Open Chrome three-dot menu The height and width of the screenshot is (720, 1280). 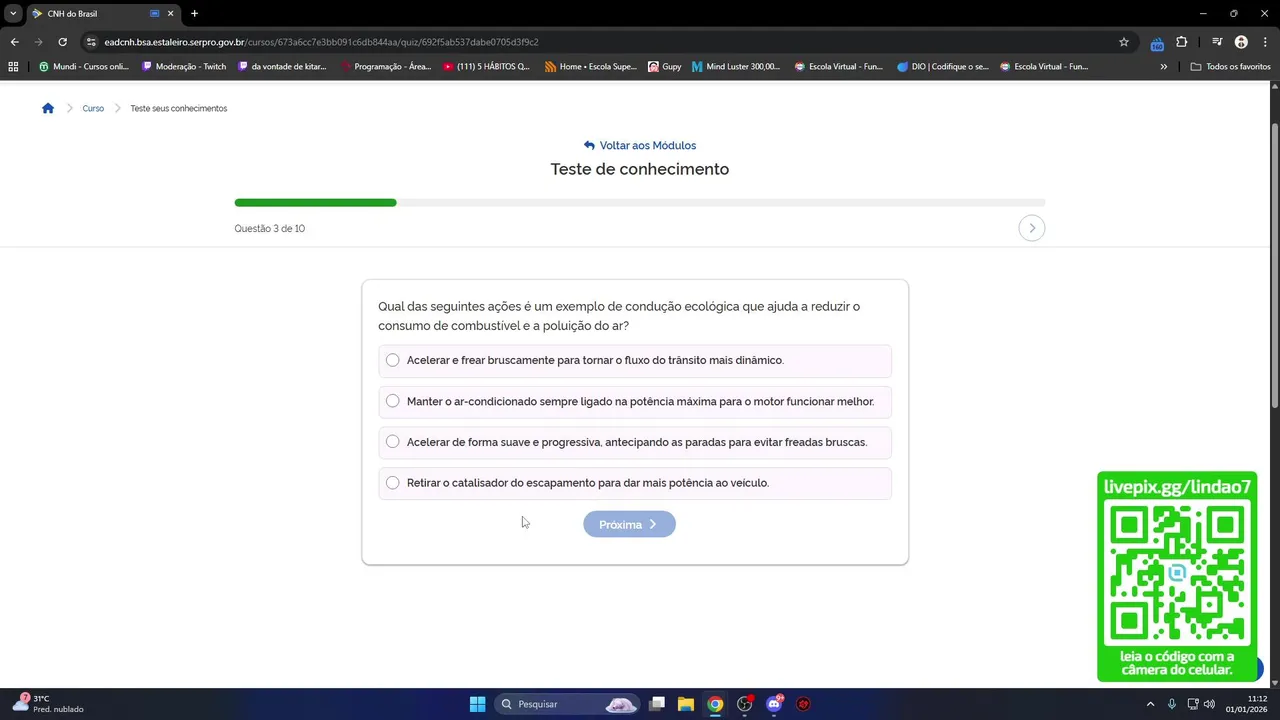pos(1266,42)
